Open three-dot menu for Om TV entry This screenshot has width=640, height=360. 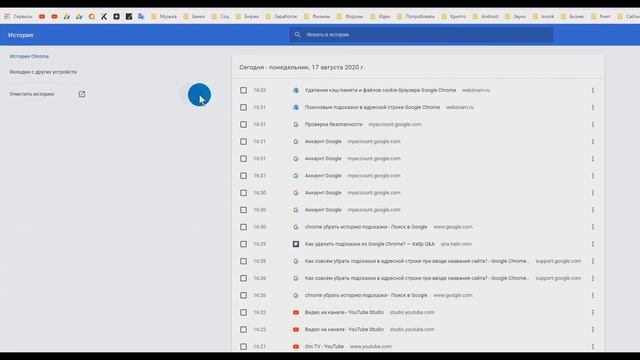point(593,347)
